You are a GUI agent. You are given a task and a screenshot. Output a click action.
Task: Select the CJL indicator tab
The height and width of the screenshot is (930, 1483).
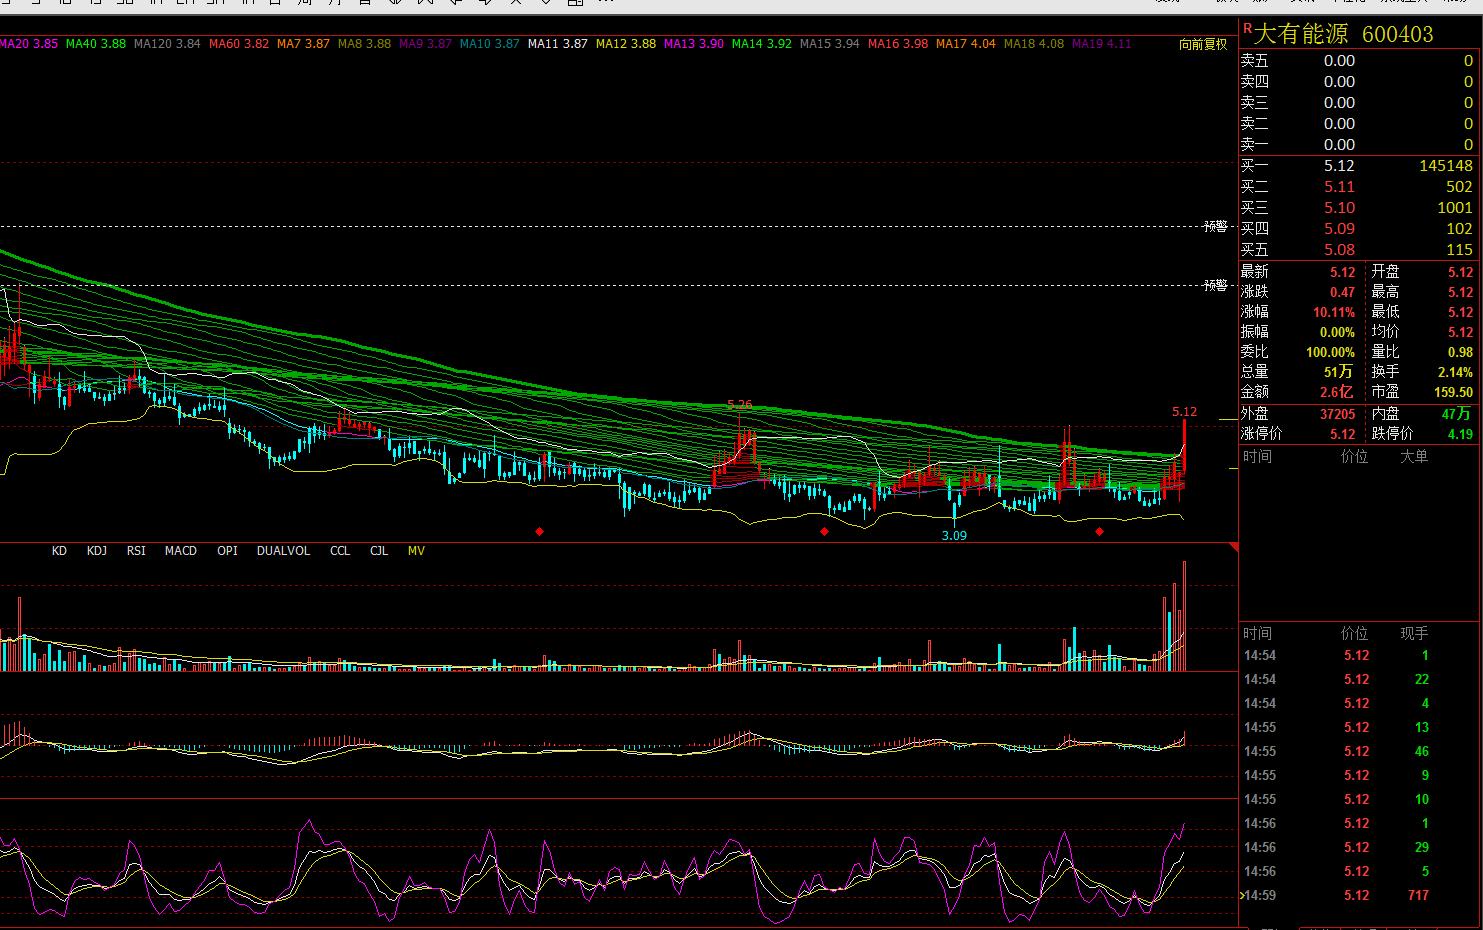tap(379, 551)
